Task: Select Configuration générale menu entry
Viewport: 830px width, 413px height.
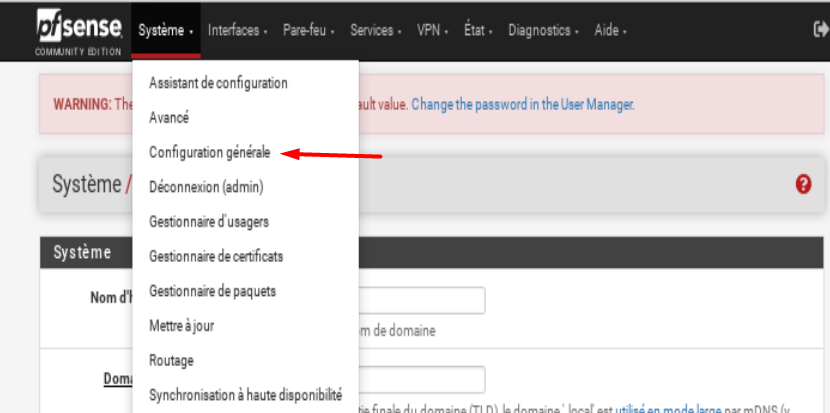Action: (209, 152)
